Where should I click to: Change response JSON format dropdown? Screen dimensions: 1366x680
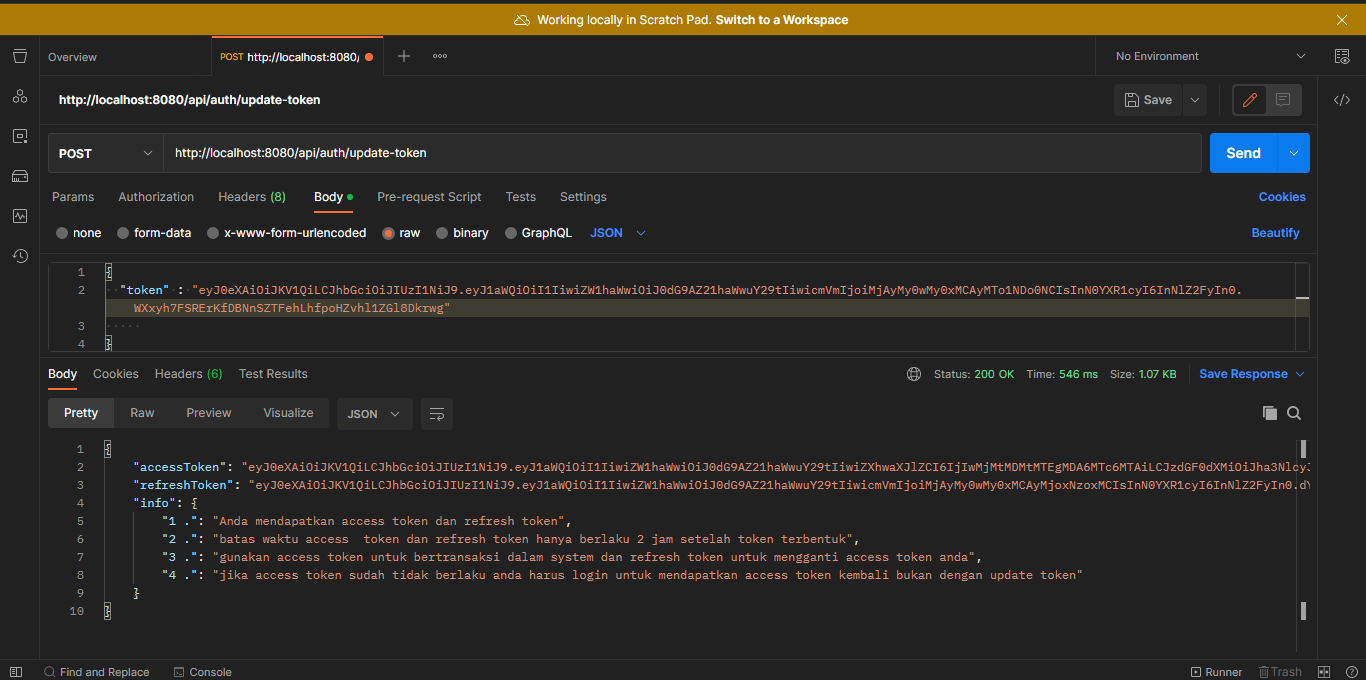[x=375, y=413]
